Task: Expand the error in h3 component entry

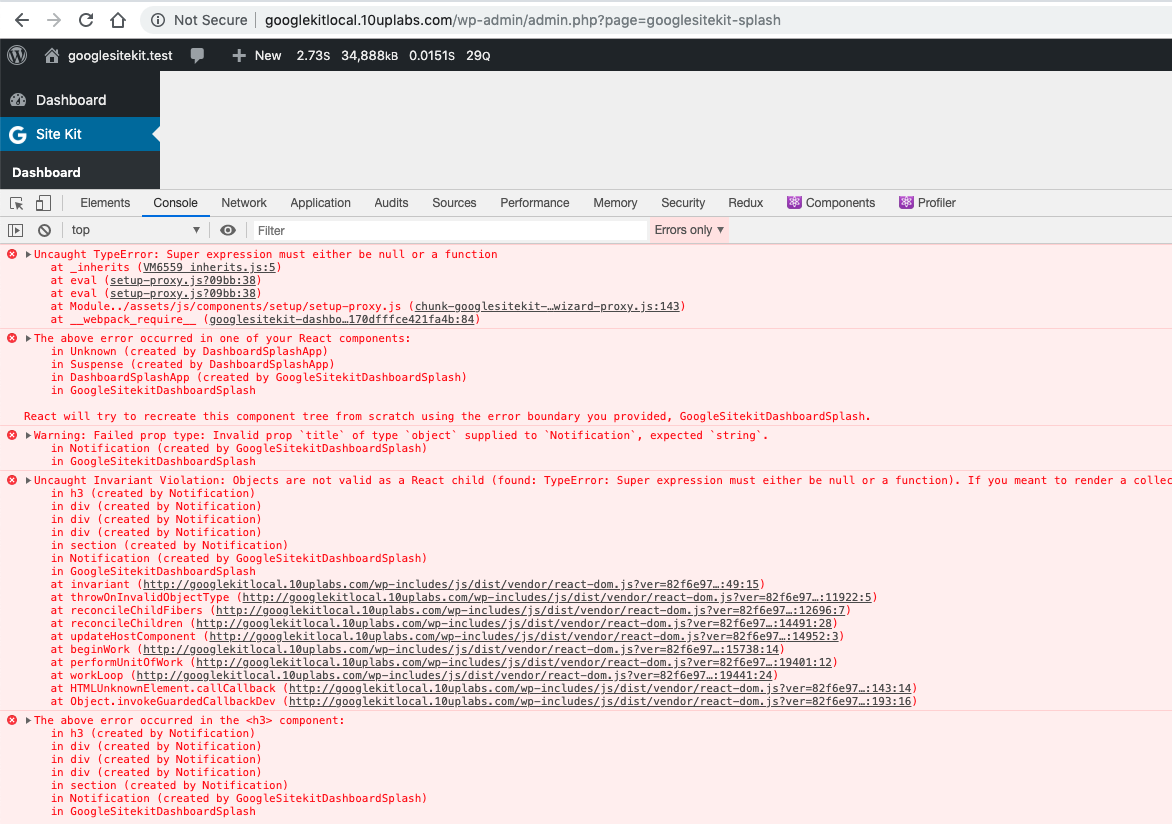Action: pos(28,720)
